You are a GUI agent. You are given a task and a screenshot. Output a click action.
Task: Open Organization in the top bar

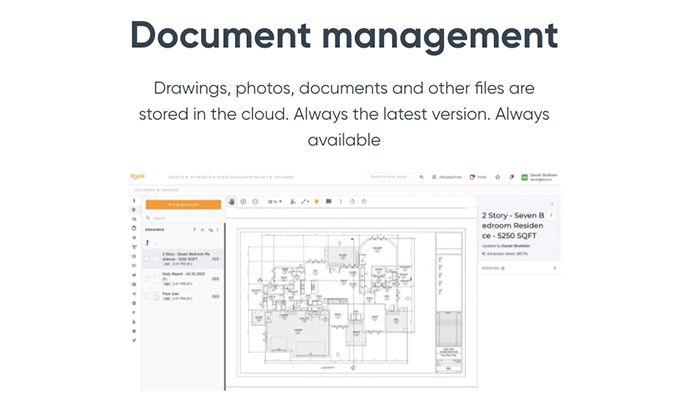click(446, 177)
